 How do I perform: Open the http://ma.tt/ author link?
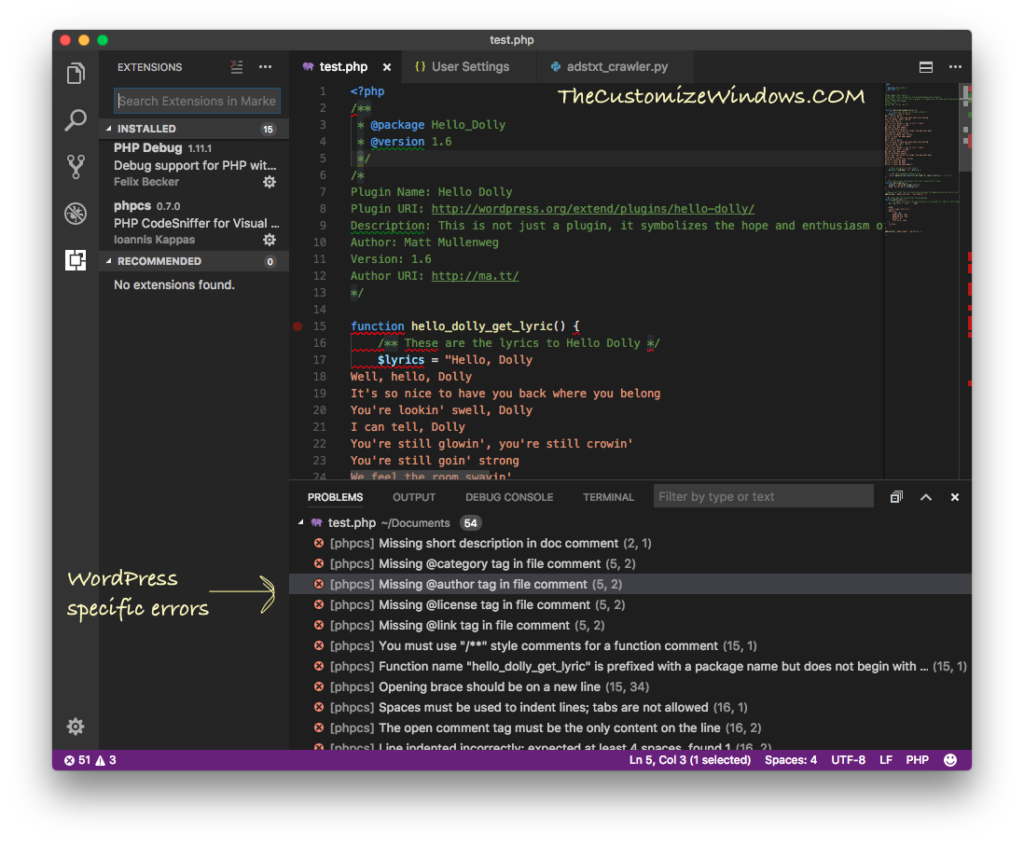[475, 276]
